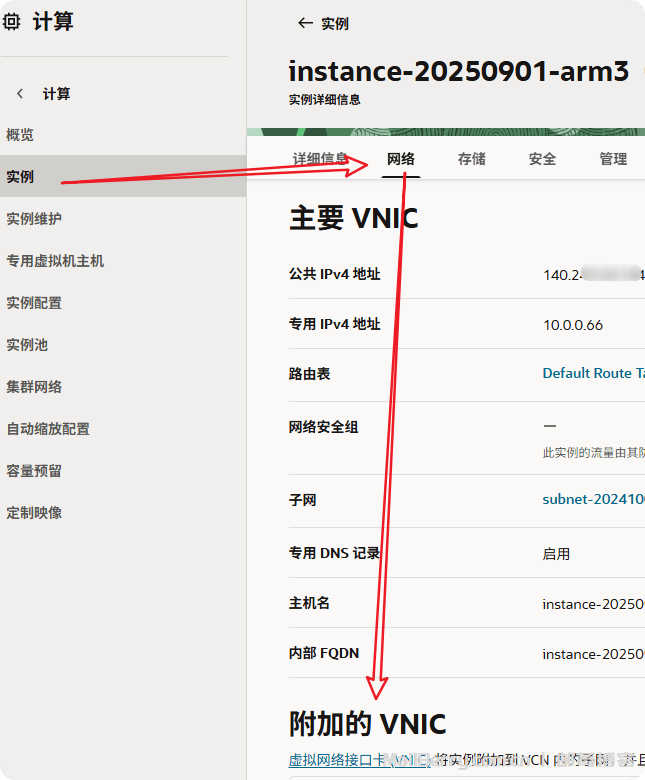Image resolution: width=645 pixels, height=780 pixels.
Task: Open 实例维护 in the sidebar
Action: tap(34, 219)
